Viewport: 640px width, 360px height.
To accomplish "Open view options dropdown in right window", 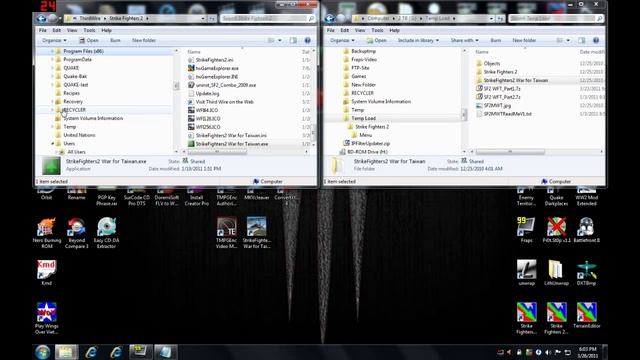I will (568, 40).
